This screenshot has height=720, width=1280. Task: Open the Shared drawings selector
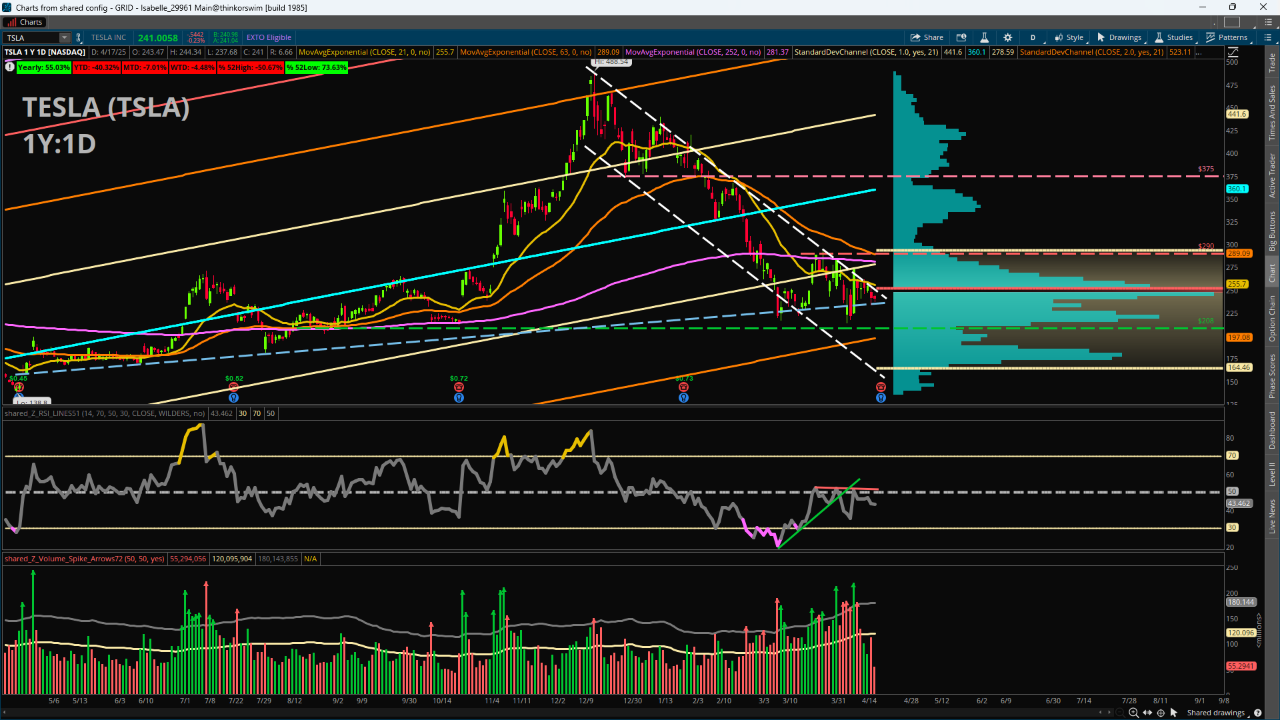[x=1219, y=713]
